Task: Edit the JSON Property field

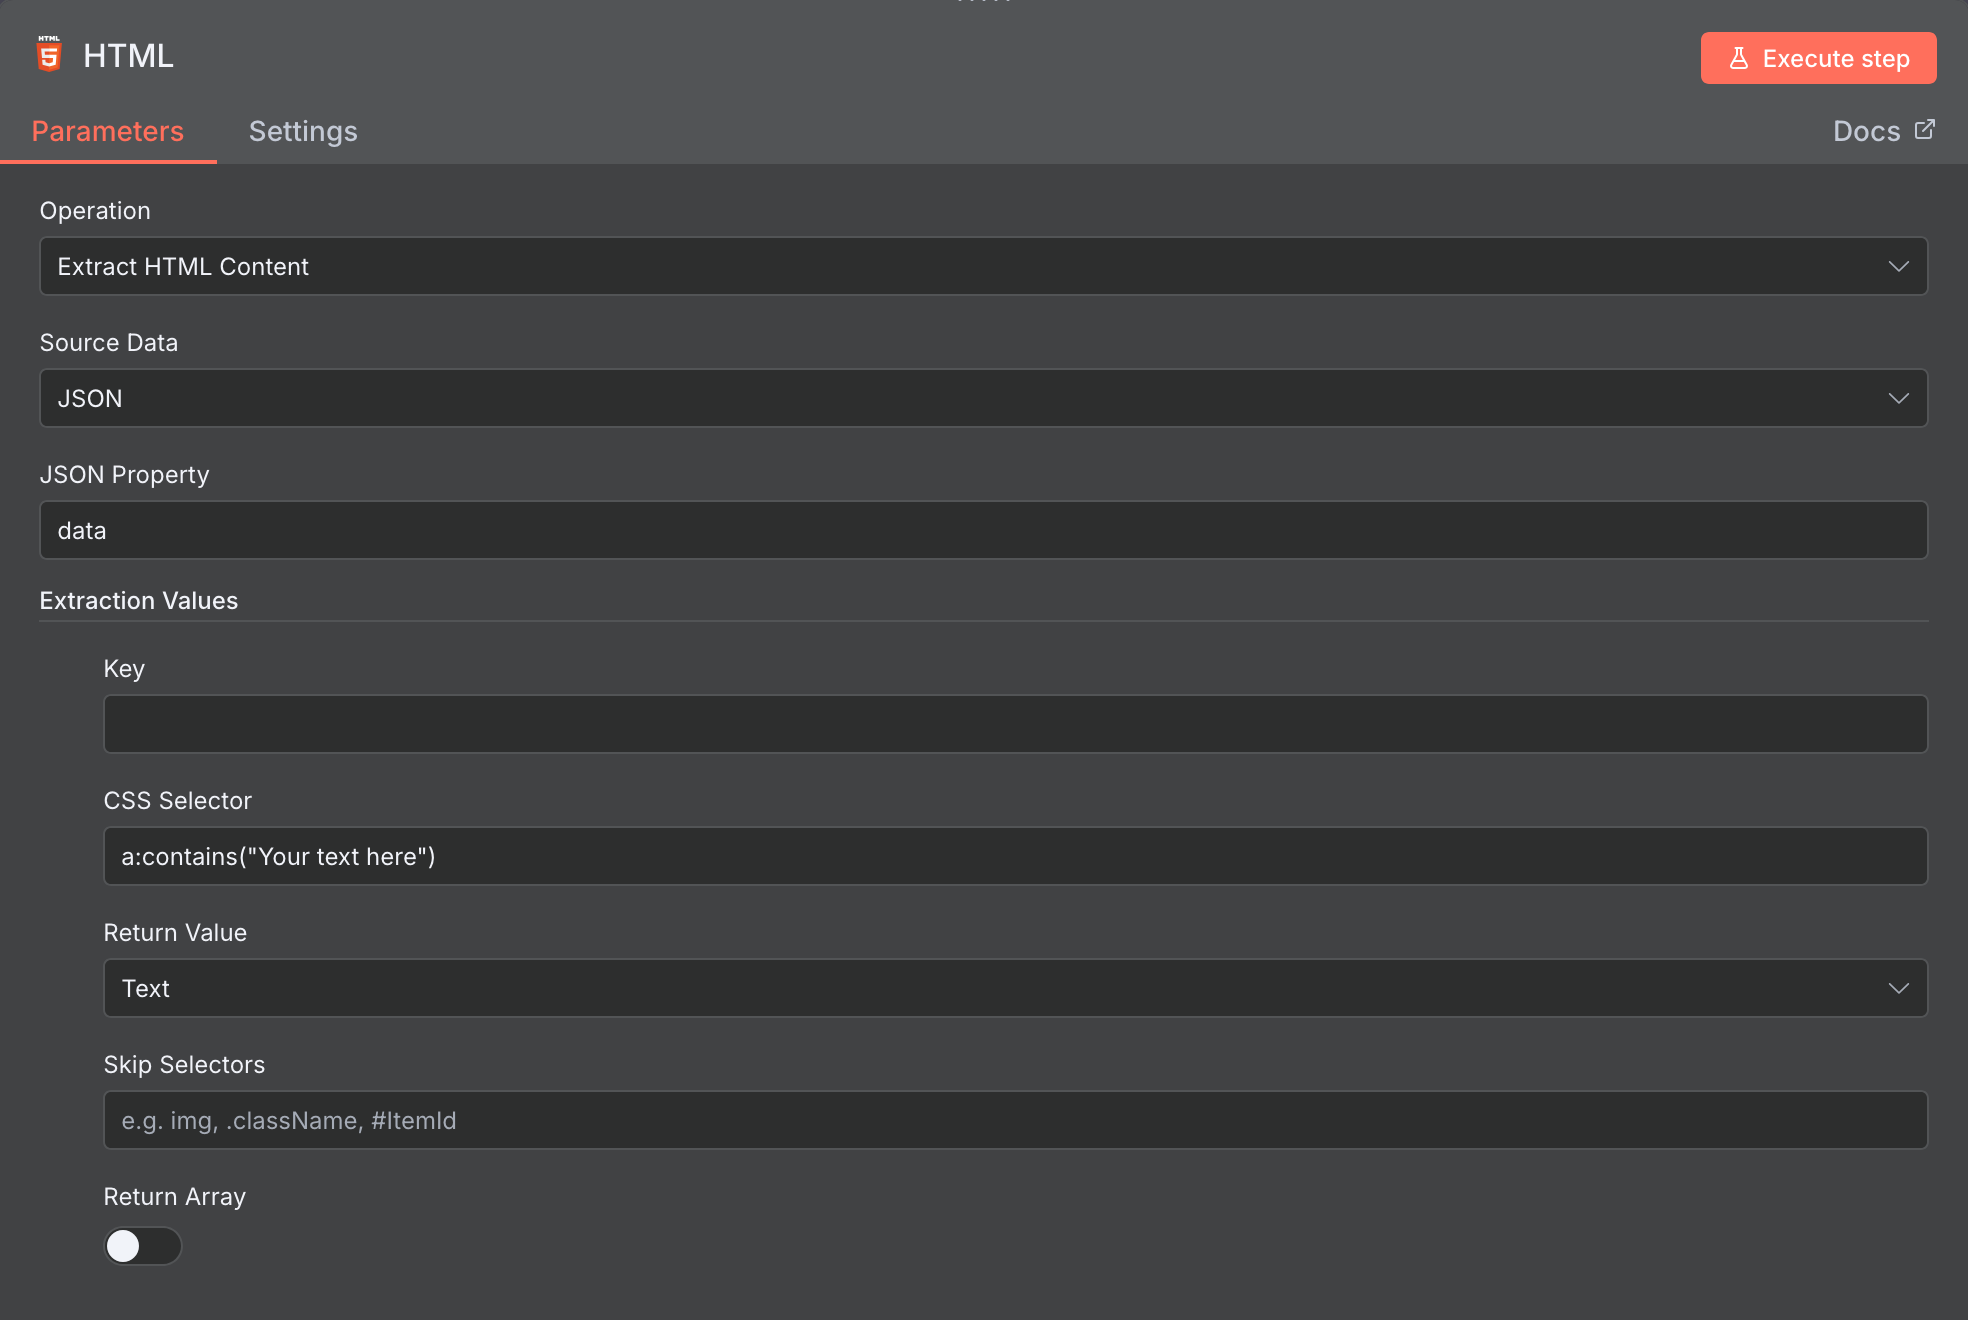Action: 983,530
